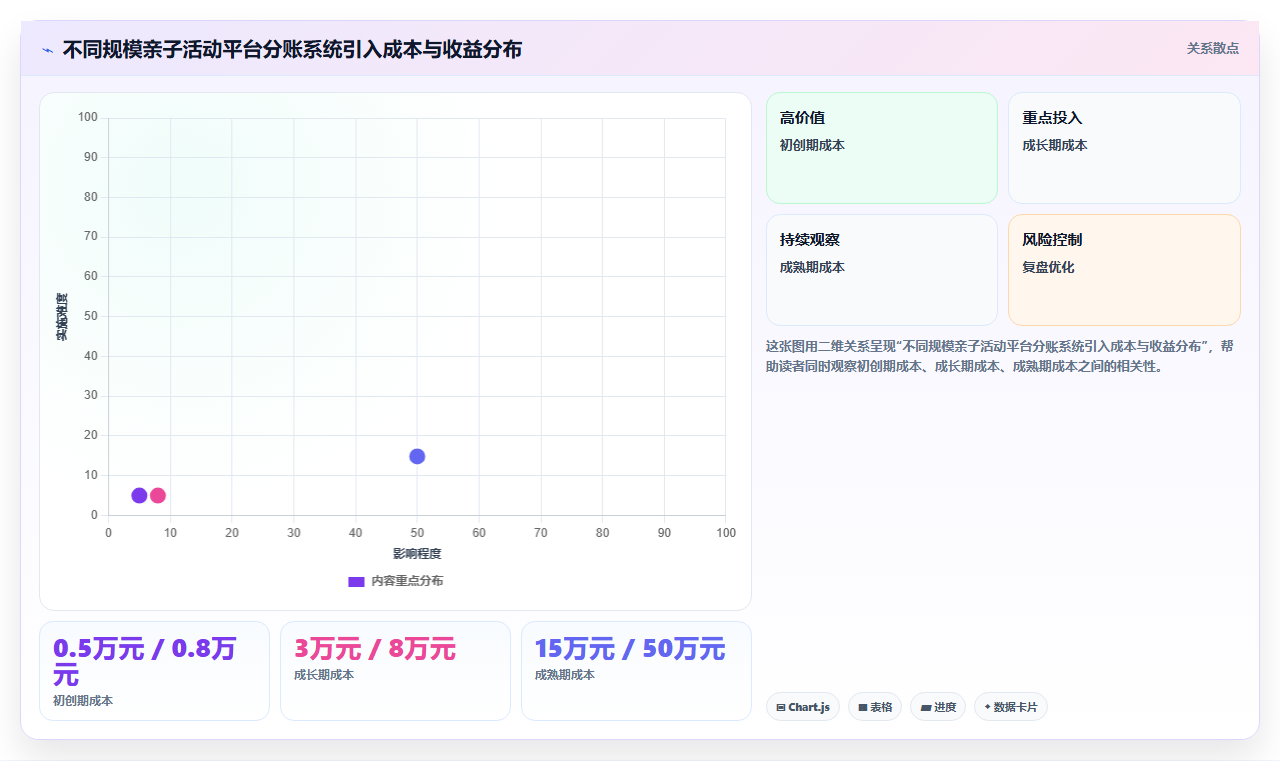The width and height of the screenshot is (1280, 761).
Task: Select the blue scatter point at 50
Action: click(417, 456)
